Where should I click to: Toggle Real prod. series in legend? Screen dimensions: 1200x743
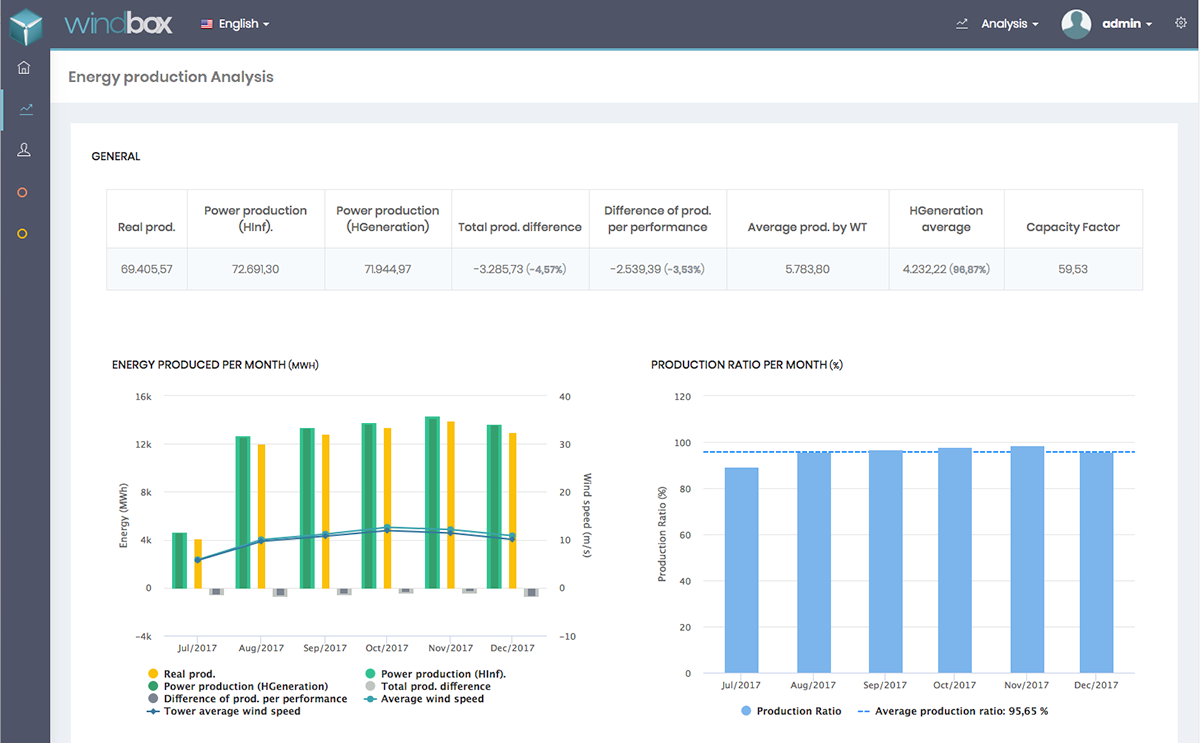(x=188, y=674)
